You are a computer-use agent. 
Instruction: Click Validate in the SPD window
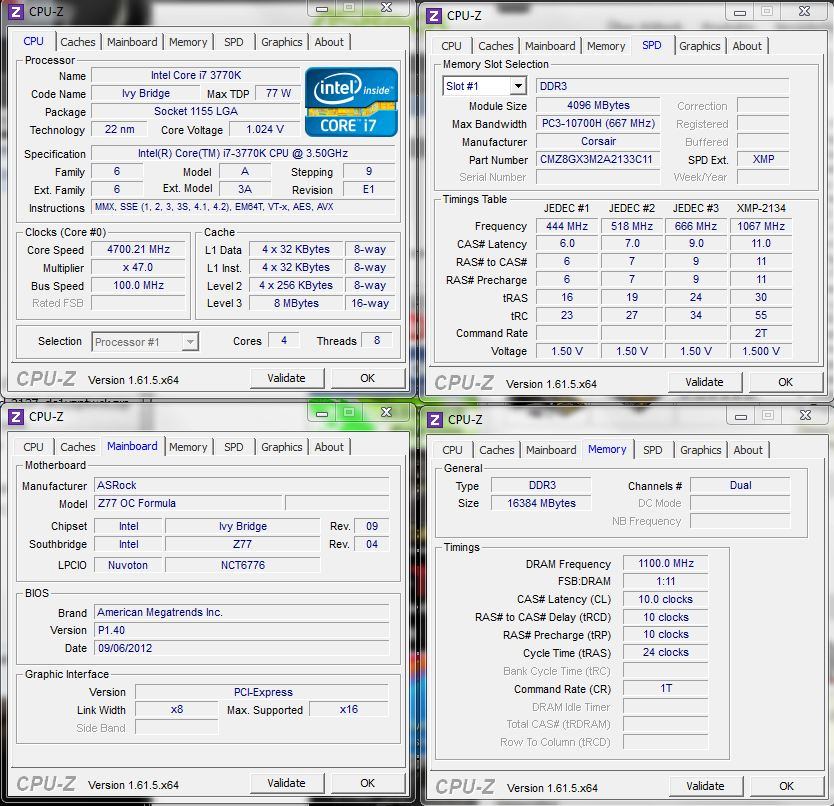click(x=704, y=383)
